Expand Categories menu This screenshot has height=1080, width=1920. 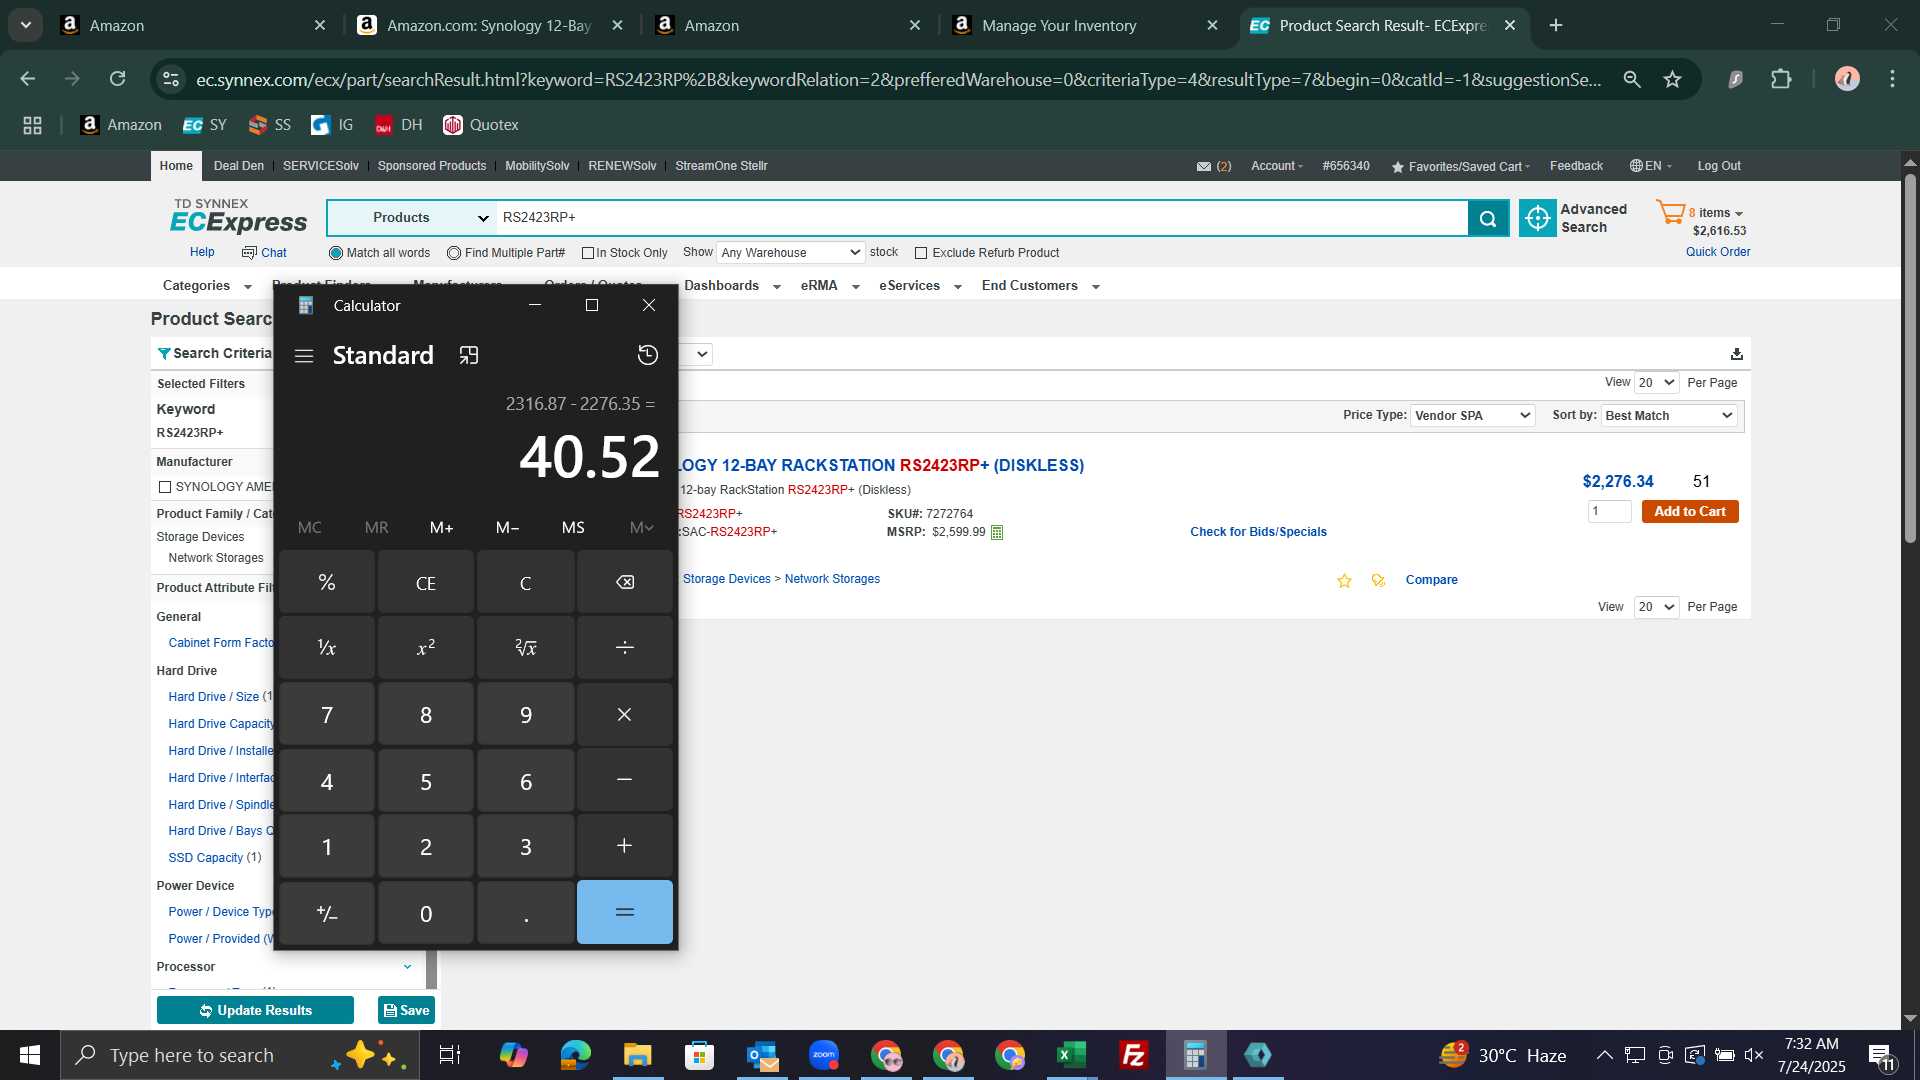pyautogui.click(x=207, y=286)
